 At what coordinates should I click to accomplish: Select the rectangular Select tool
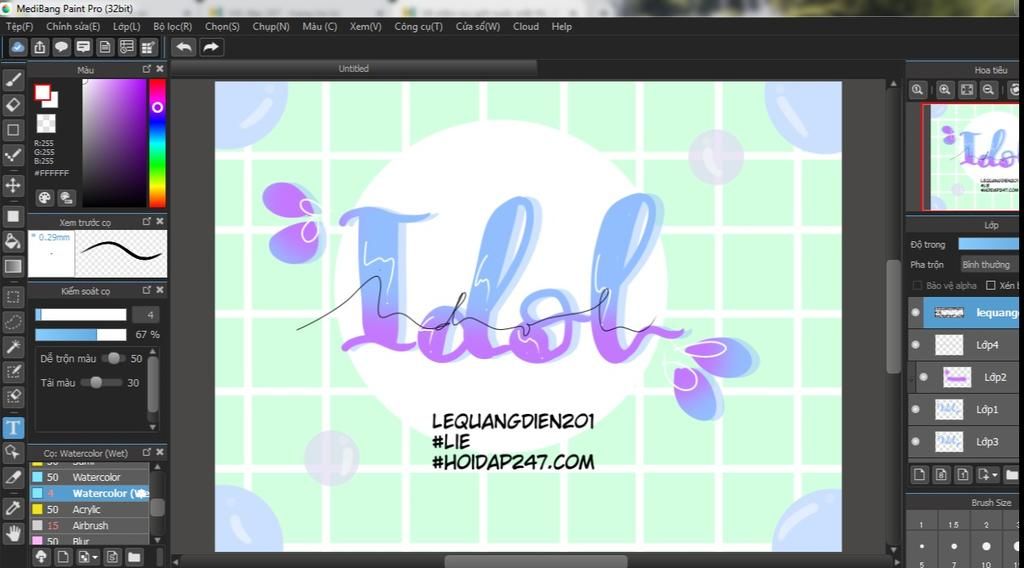coord(13,297)
